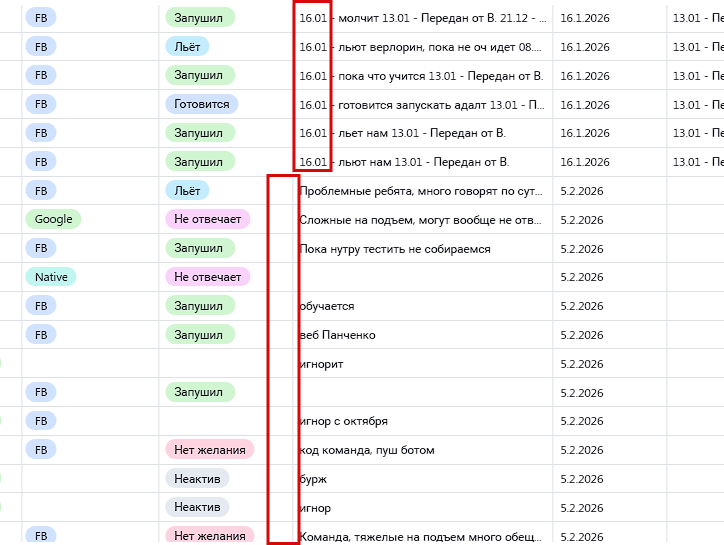Select Не отвечает status in Native row
The height and width of the screenshot is (545, 724).
(x=207, y=277)
